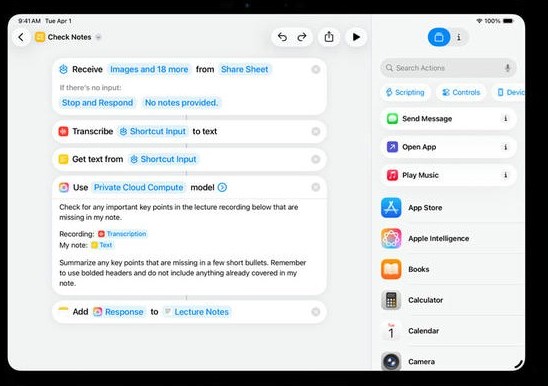Select the Controls category
Image resolution: width=548 pixels, height=386 pixels.
[x=461, y=92]
